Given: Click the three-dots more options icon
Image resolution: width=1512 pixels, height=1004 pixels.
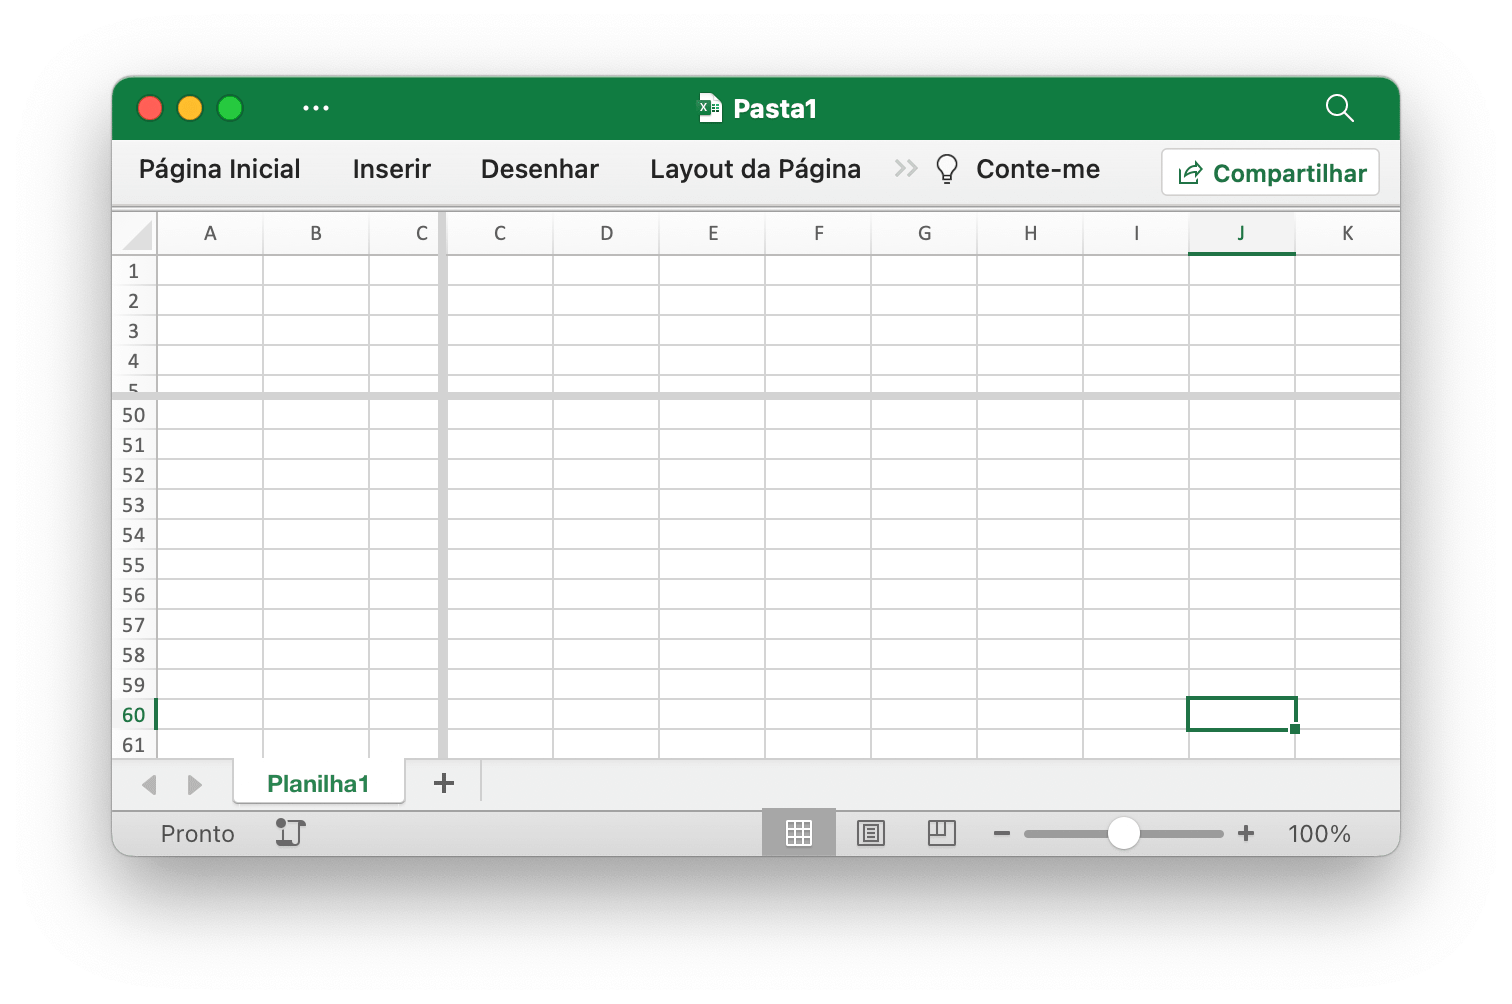Looking at the screenshot, I should (x=316, y=108).
